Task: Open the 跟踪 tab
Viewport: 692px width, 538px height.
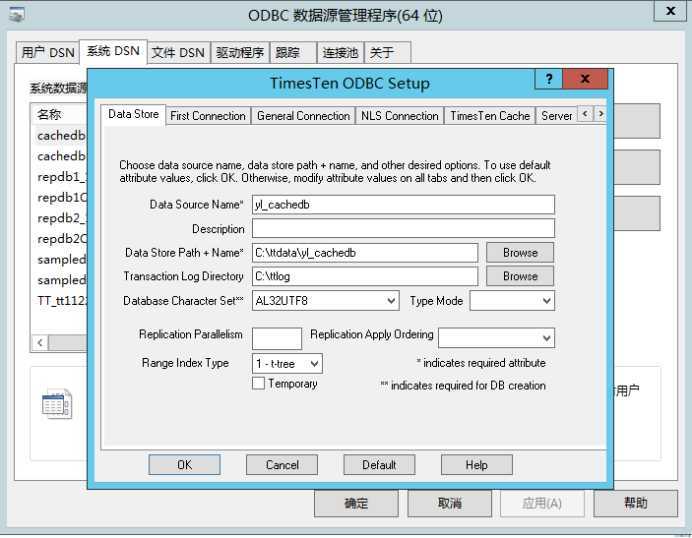Action: (x=293, y=53)
